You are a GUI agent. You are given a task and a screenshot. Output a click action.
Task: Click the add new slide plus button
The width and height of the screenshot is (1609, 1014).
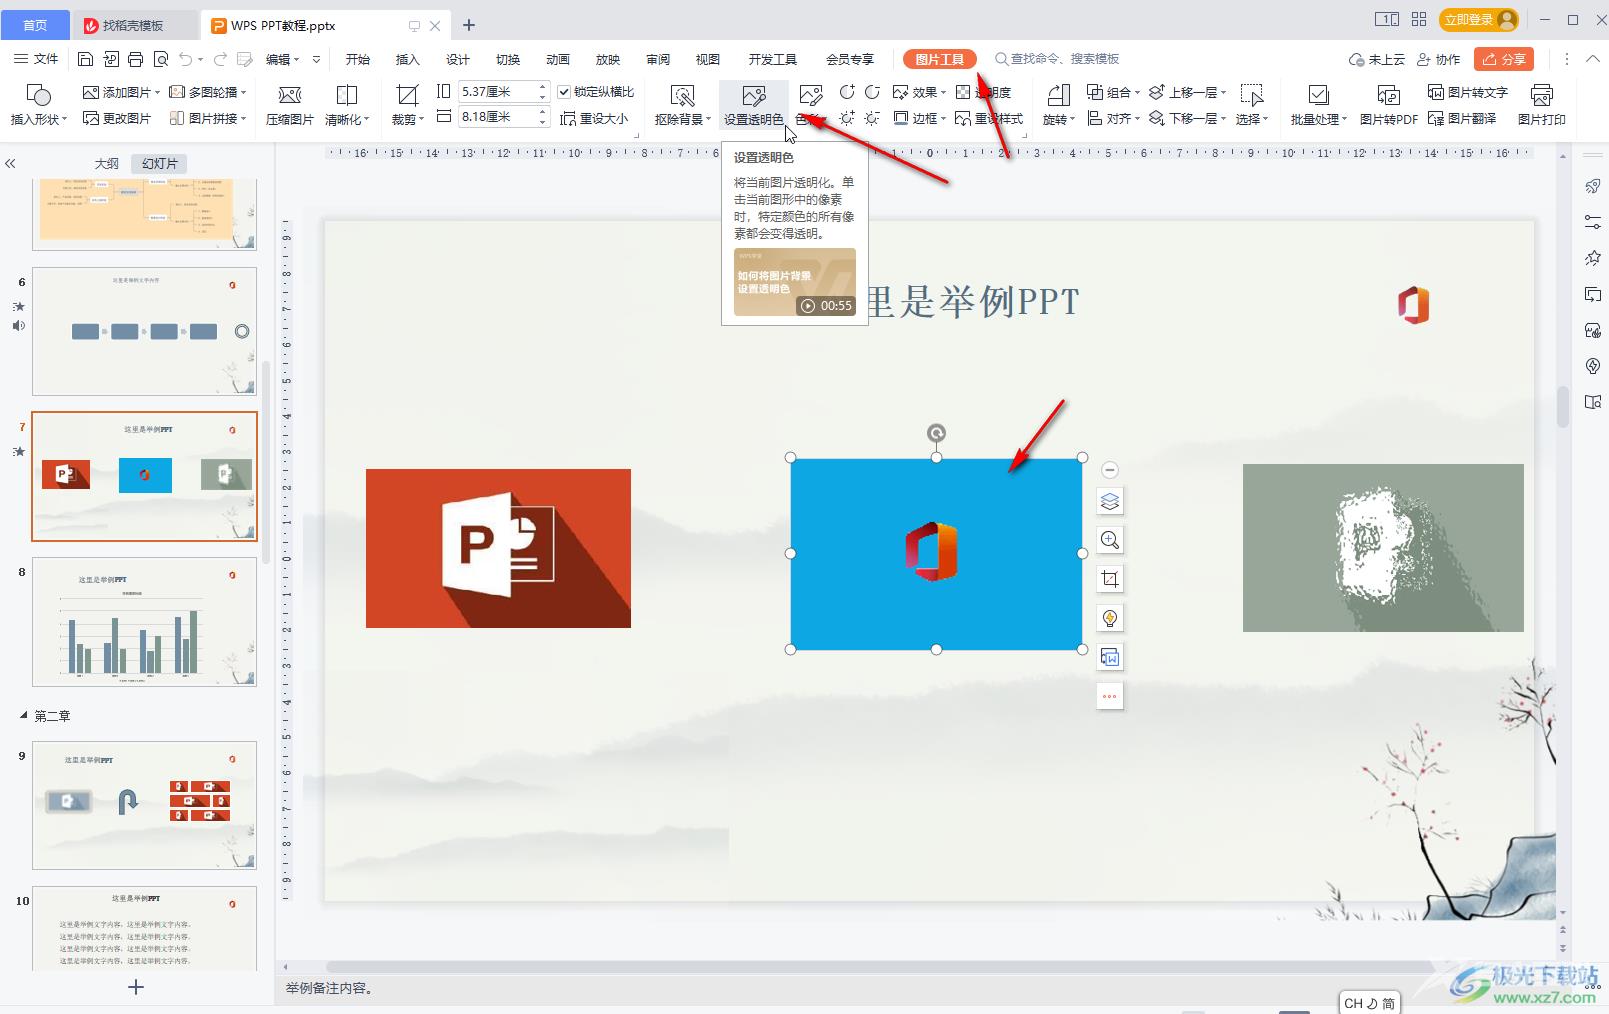click(x=136, y=987)
